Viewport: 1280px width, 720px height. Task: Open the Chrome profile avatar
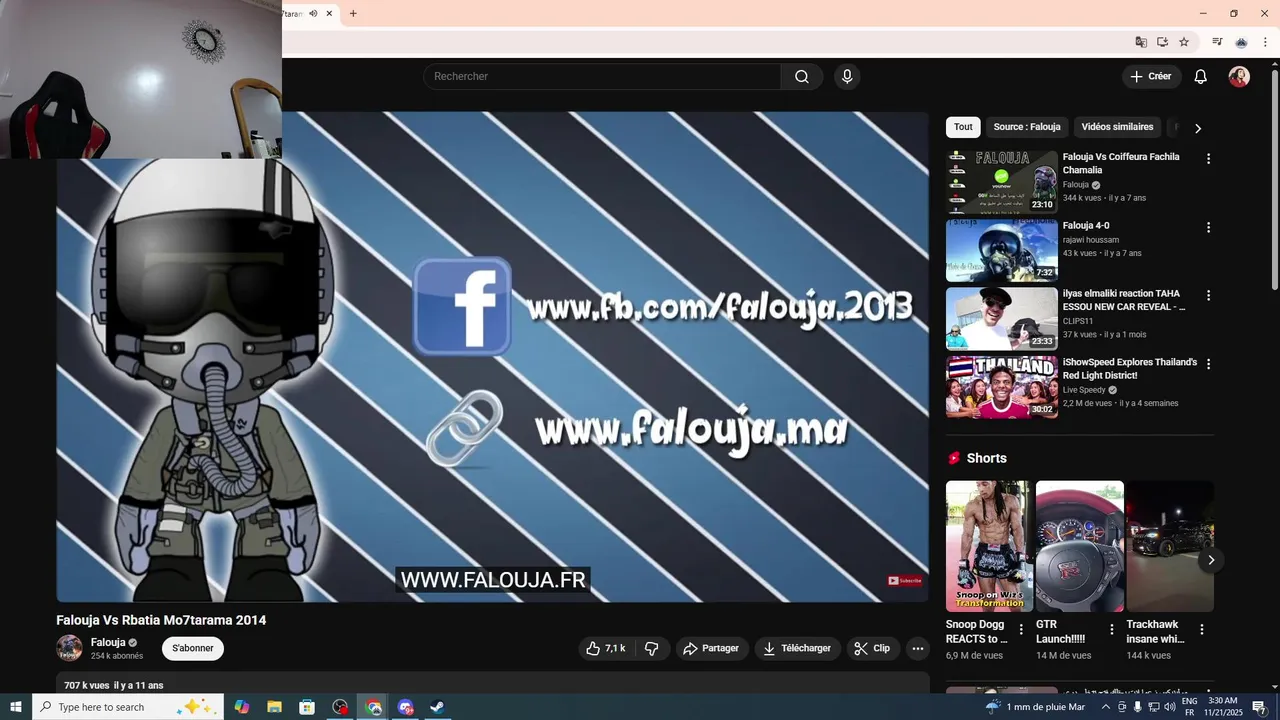coord(1241,42)
